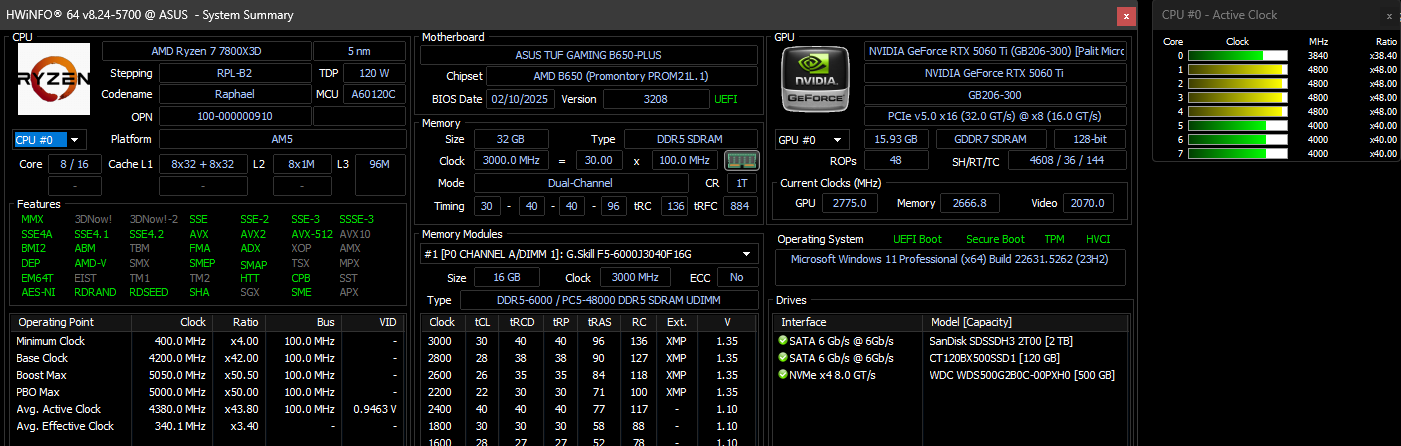Image resolution: width=1401 pixels, height=446 pixels.
Task: Click the Core 4 clock bar
Action: point(1238,112)
